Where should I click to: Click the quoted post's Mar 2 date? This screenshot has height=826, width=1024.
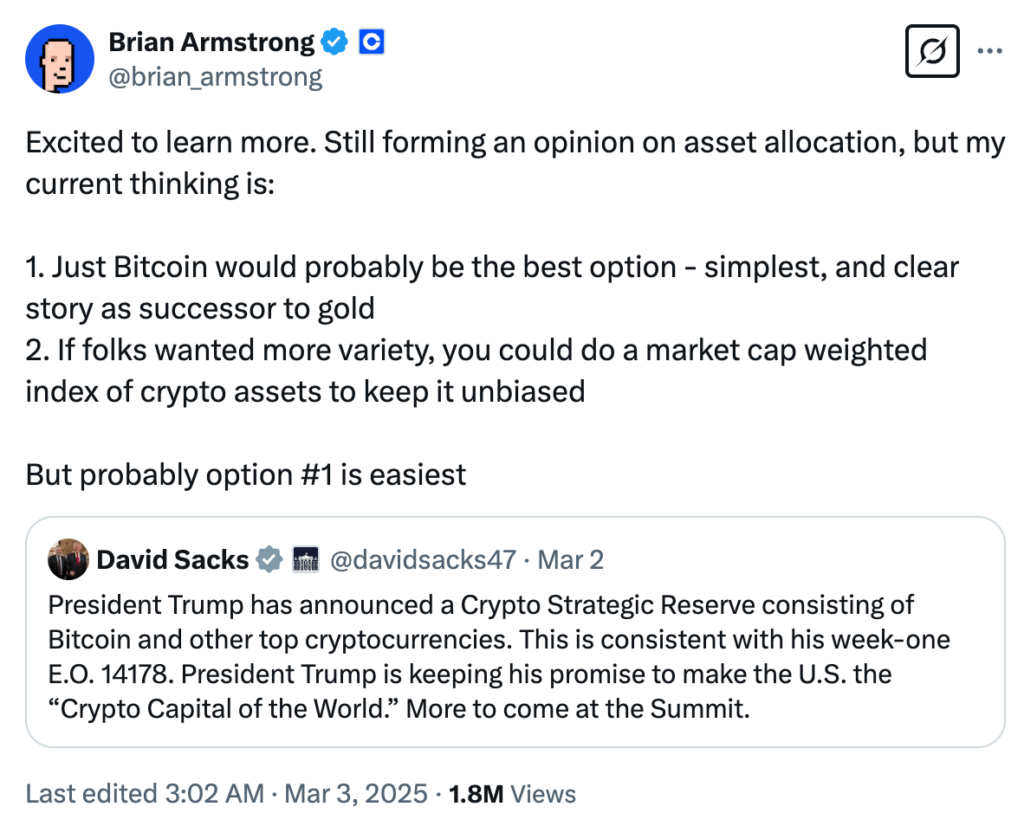click(x=571, y=560)
